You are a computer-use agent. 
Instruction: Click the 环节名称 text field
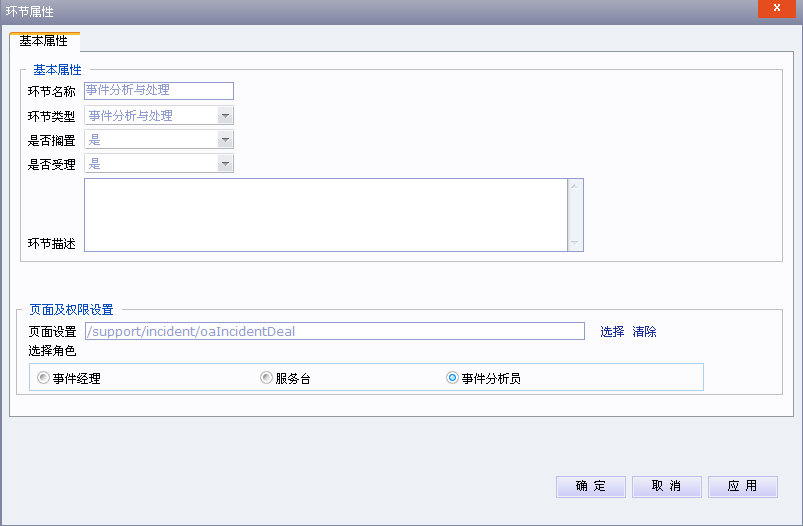point(159,91)
